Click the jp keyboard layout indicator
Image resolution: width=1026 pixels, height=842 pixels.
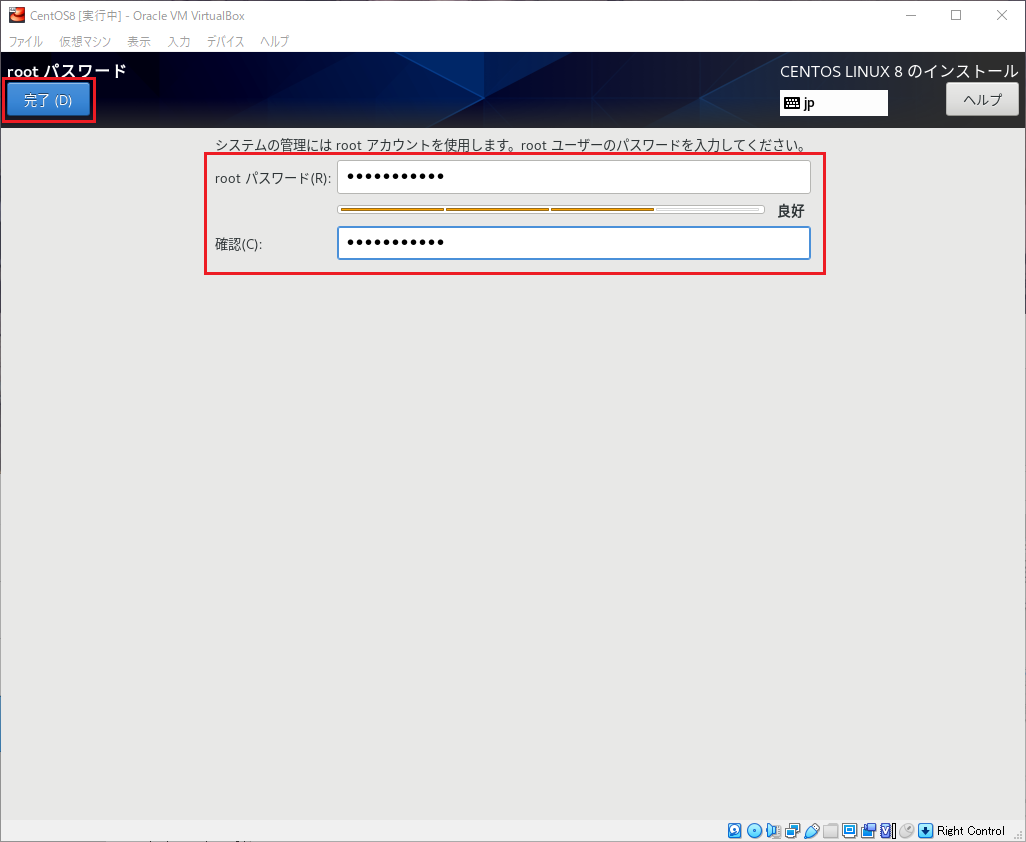click(x=834, y=103)
